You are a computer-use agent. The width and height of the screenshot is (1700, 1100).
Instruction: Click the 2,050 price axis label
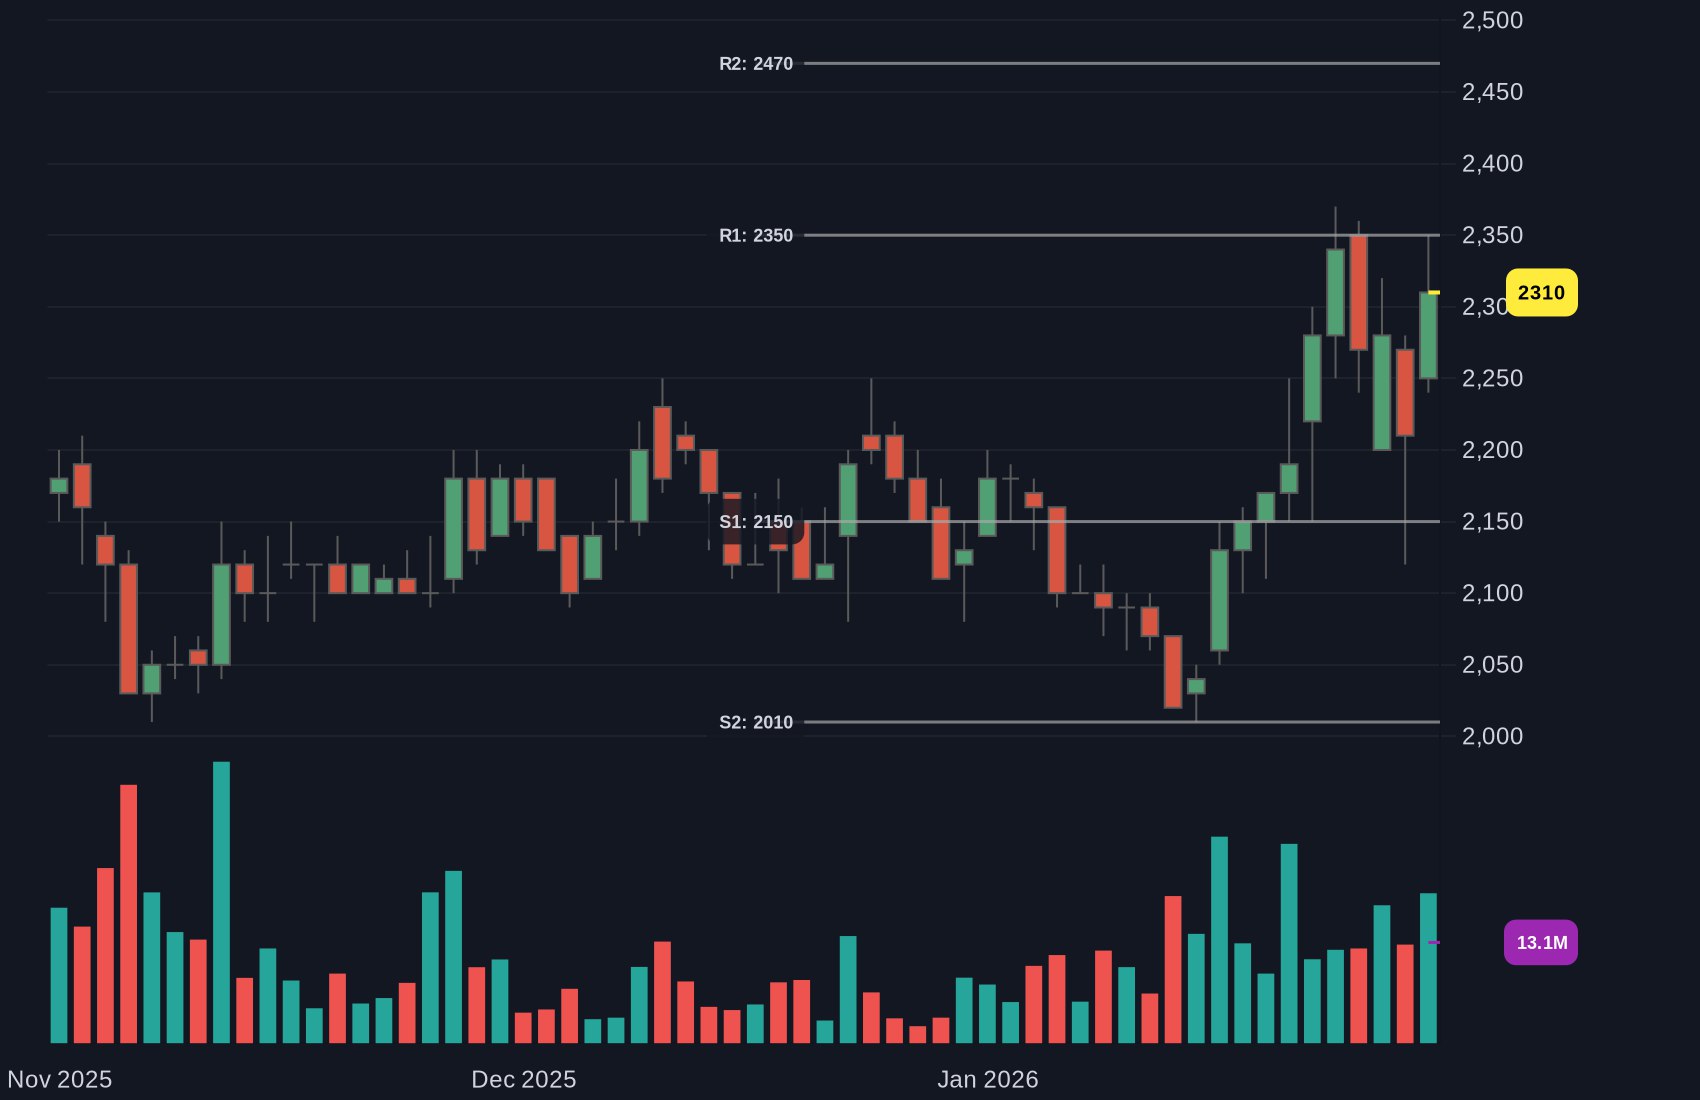tap(1492, 665)
